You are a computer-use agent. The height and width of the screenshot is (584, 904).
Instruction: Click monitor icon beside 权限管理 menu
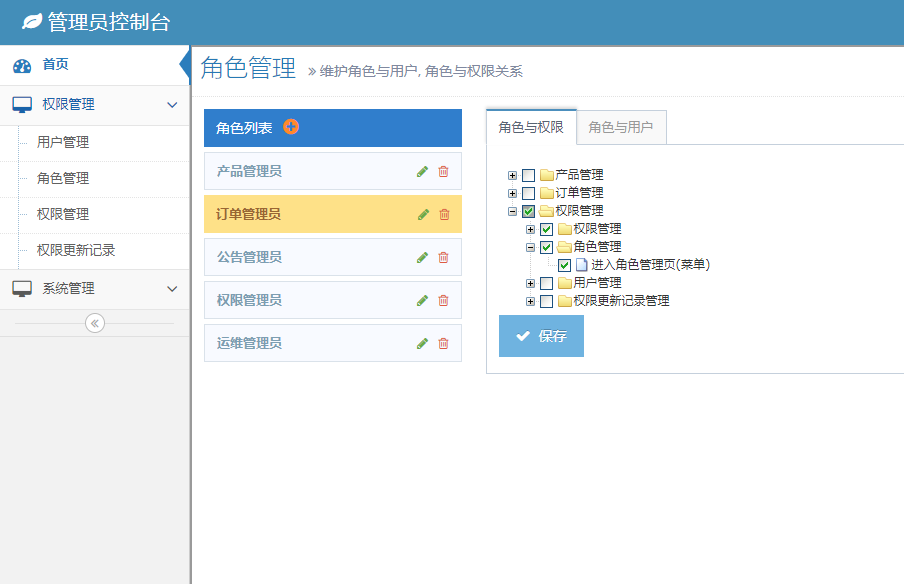[x=22, y=105]
